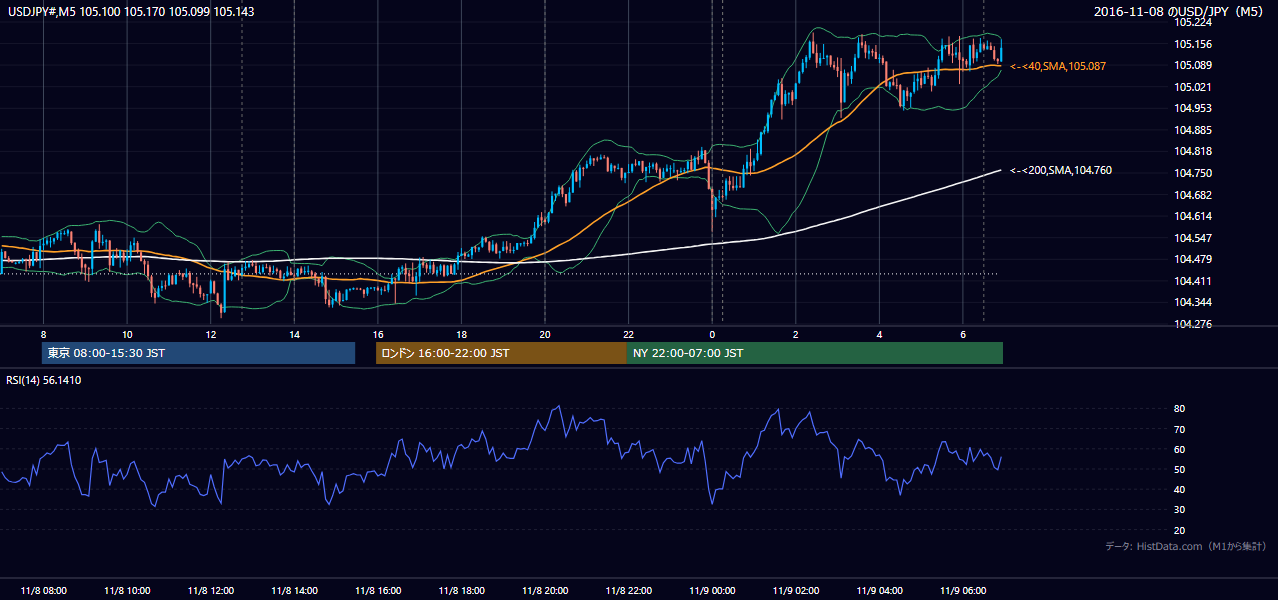Click price axis value 105.156
1278x600 pixels.
tap(1192, 44)
